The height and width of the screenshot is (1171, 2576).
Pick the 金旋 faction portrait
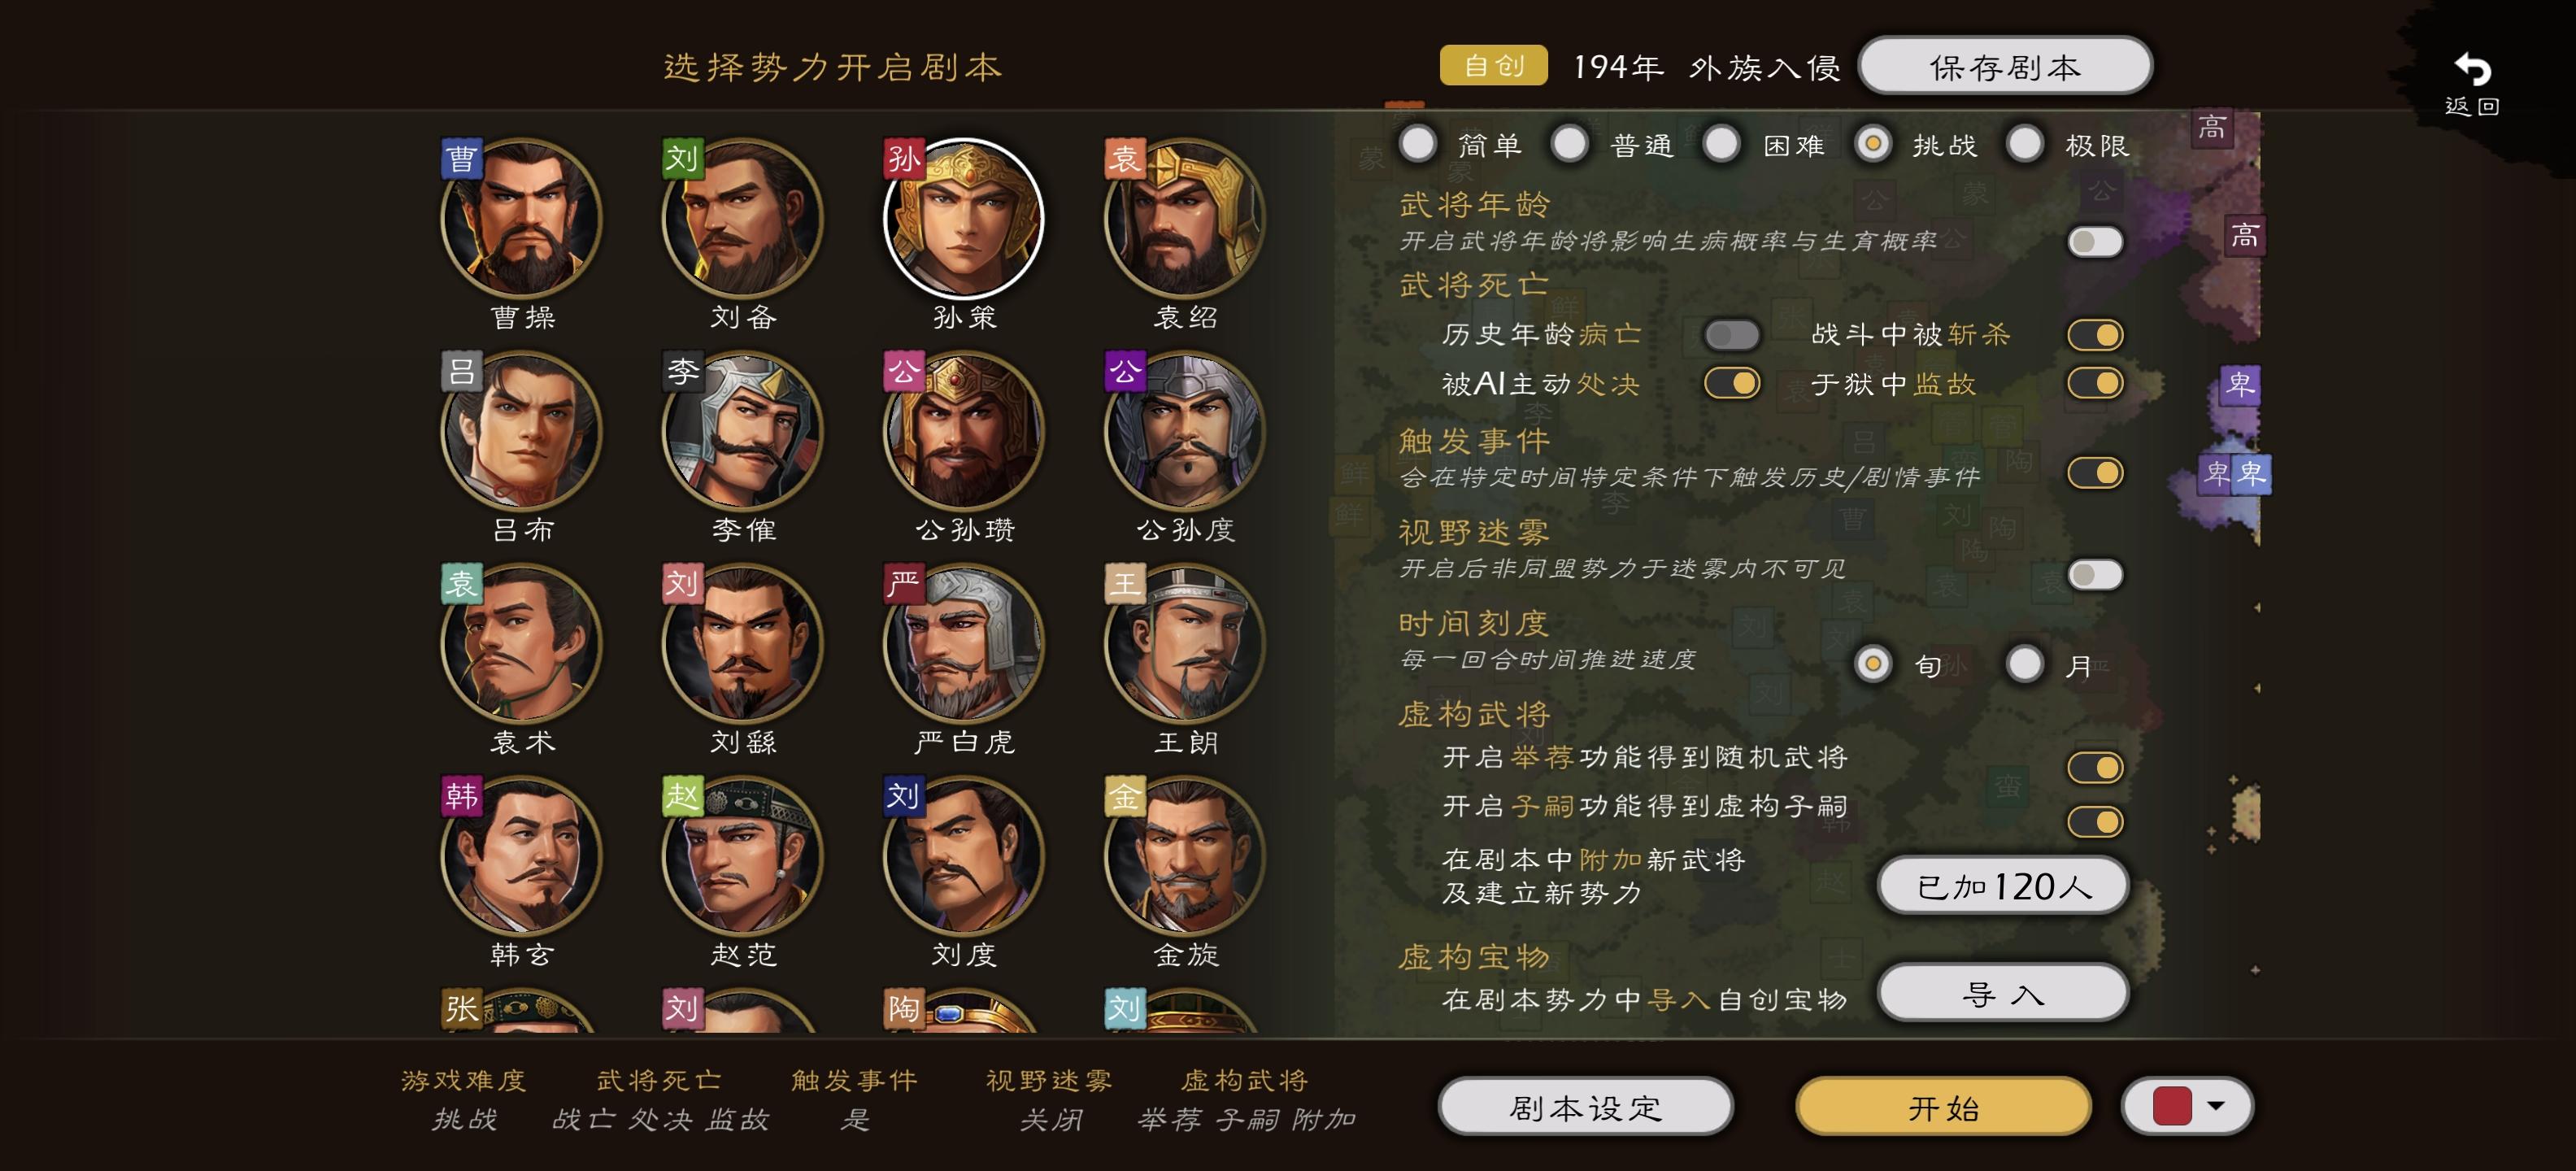[x=1185, y=856]
